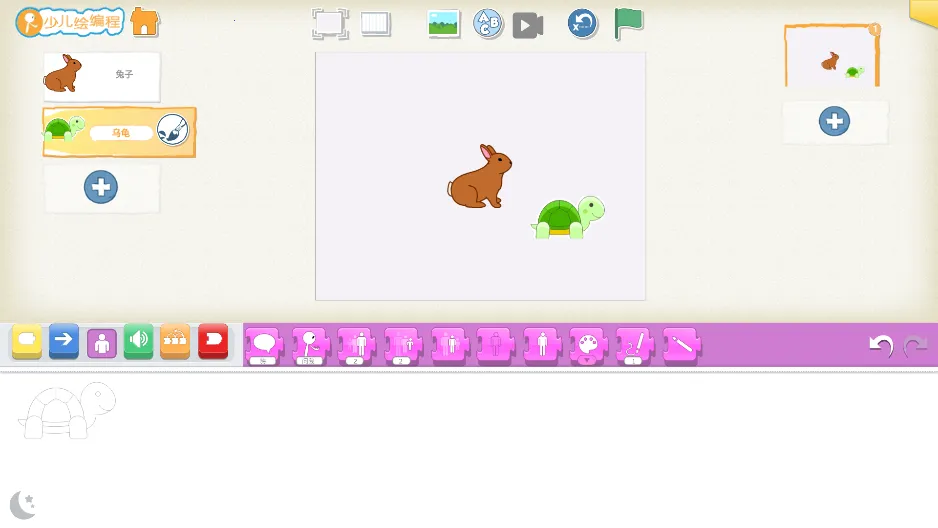Start the project with green flag
938x528 pixels.
click(628, 24)
